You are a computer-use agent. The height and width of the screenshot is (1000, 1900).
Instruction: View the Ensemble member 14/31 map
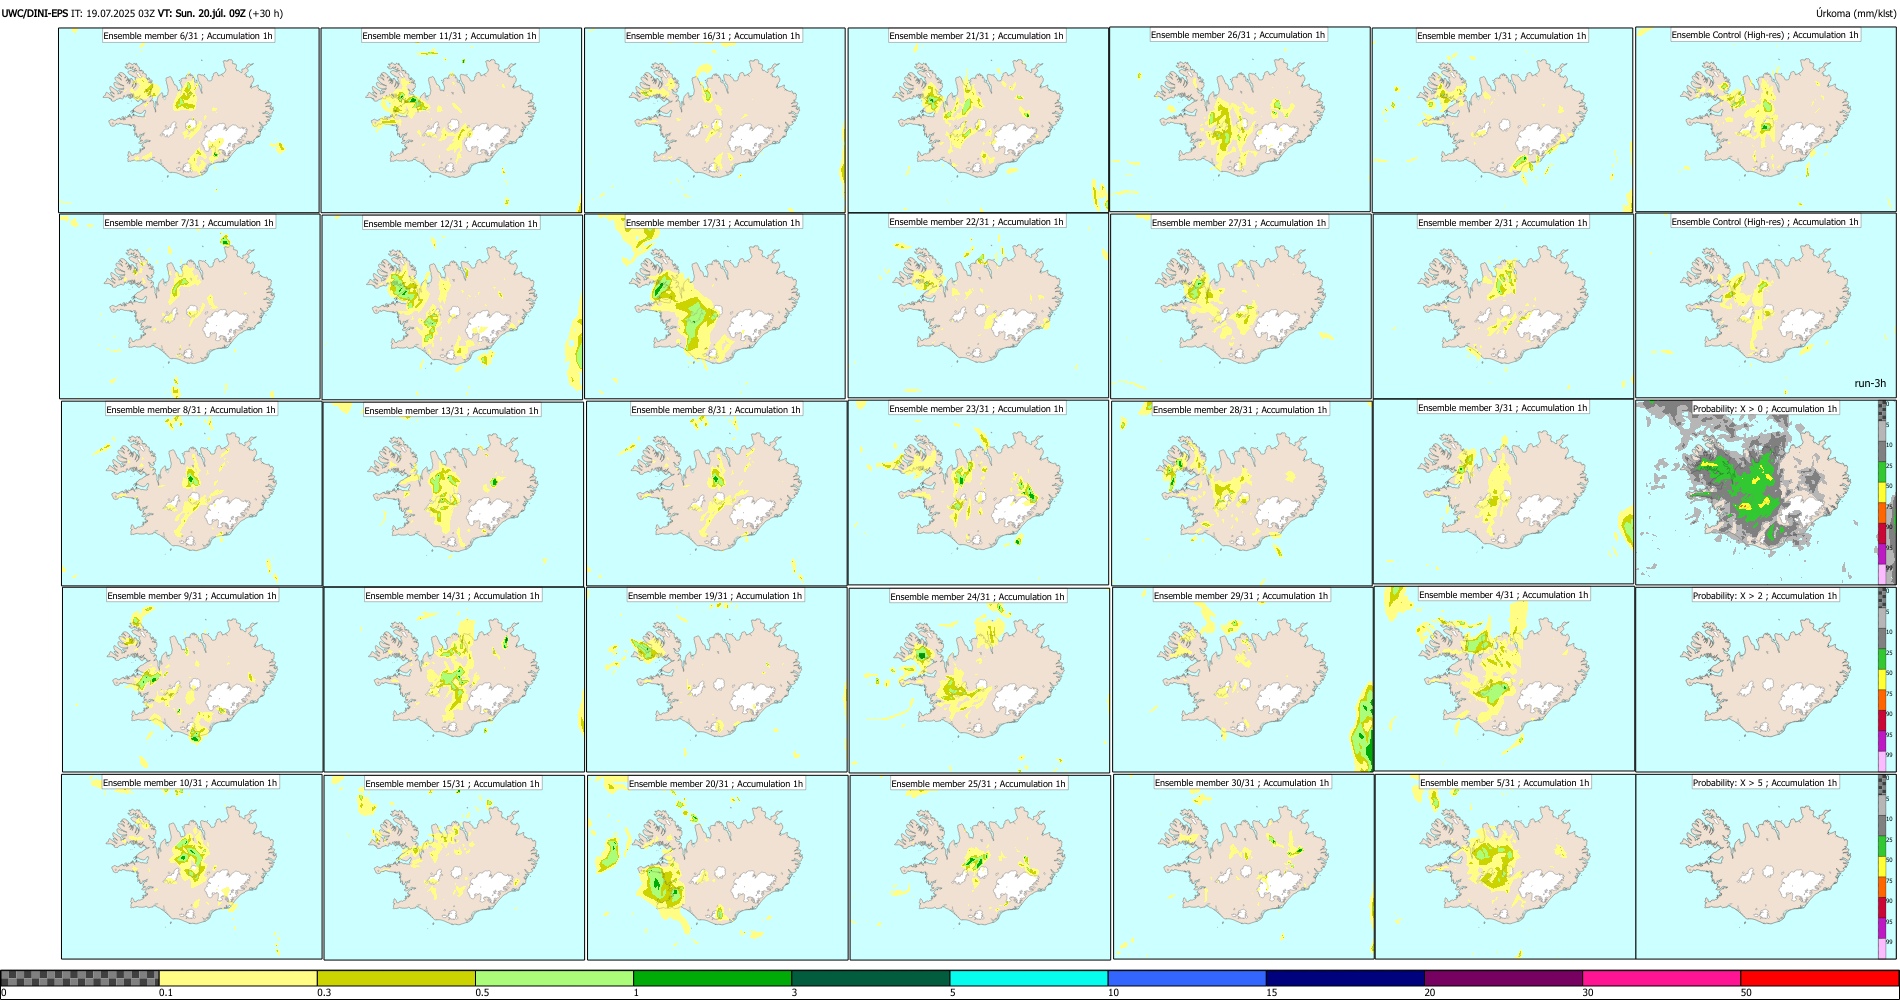454,680
